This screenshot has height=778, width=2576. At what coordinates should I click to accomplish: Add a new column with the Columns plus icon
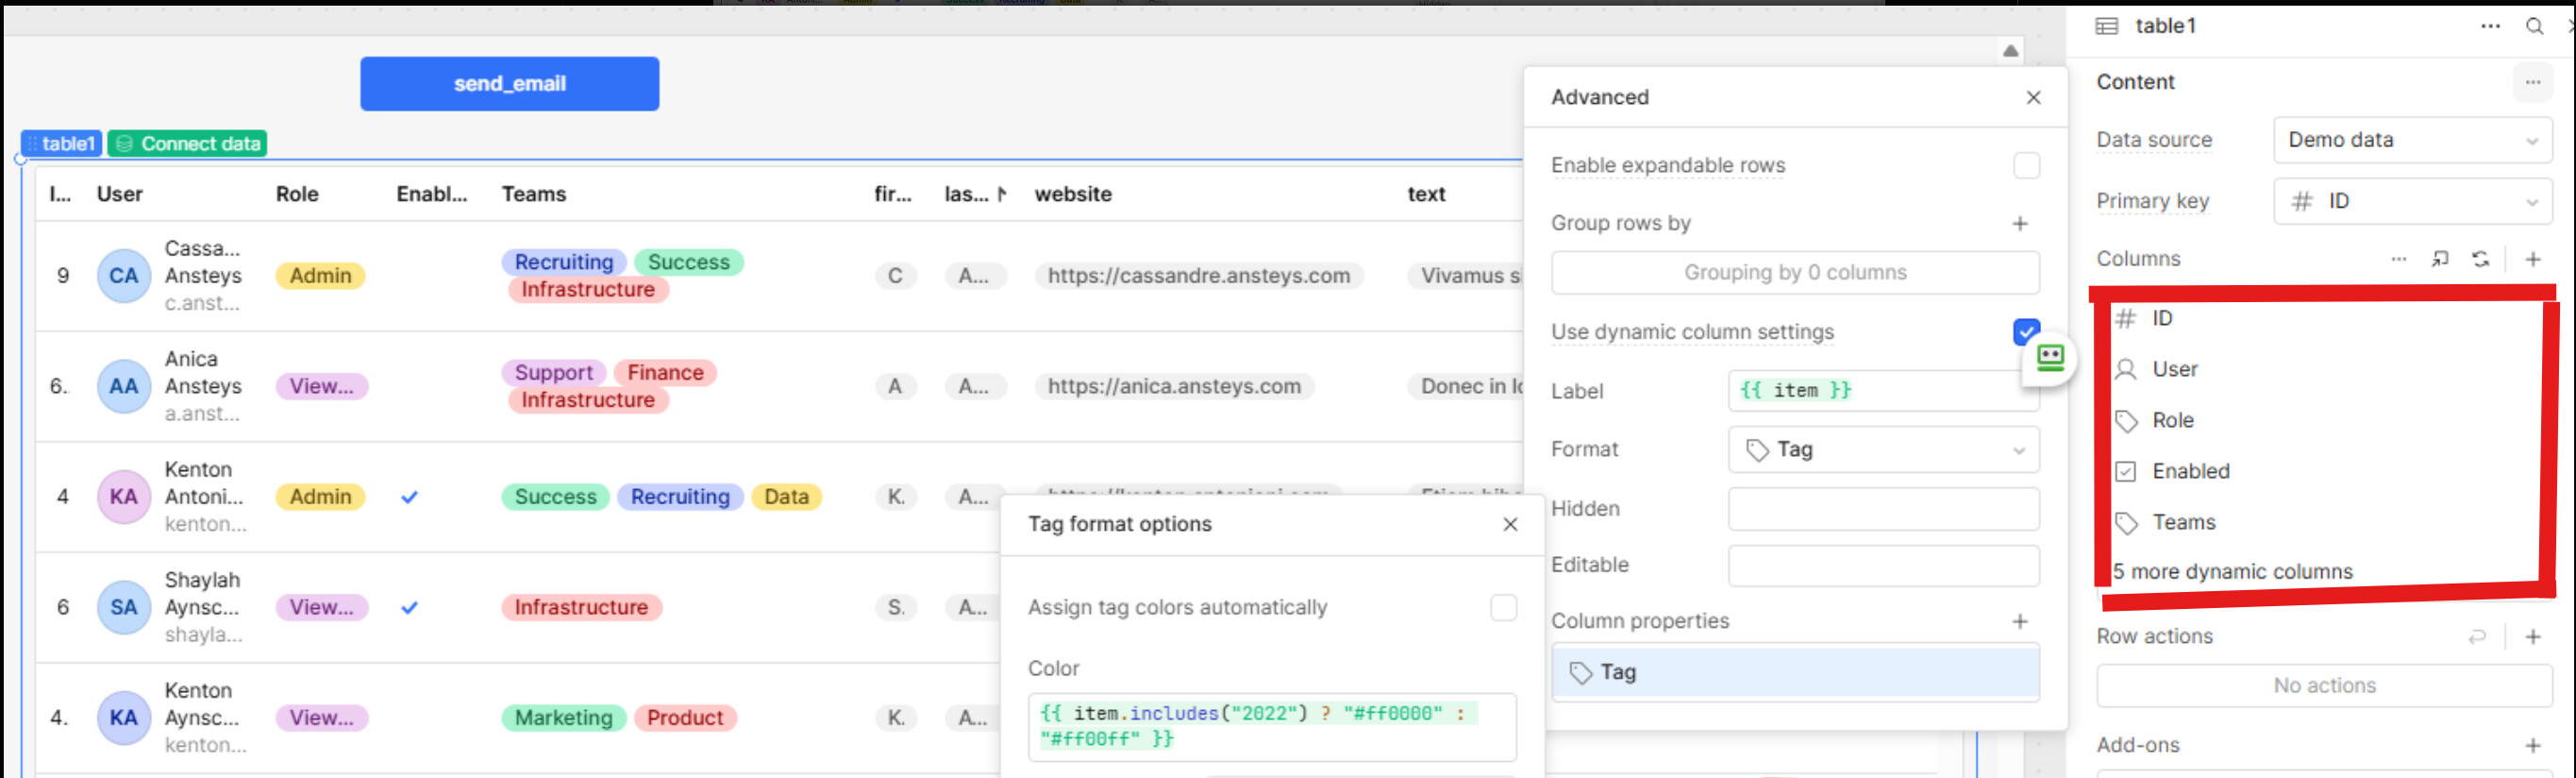[2533, 259]
